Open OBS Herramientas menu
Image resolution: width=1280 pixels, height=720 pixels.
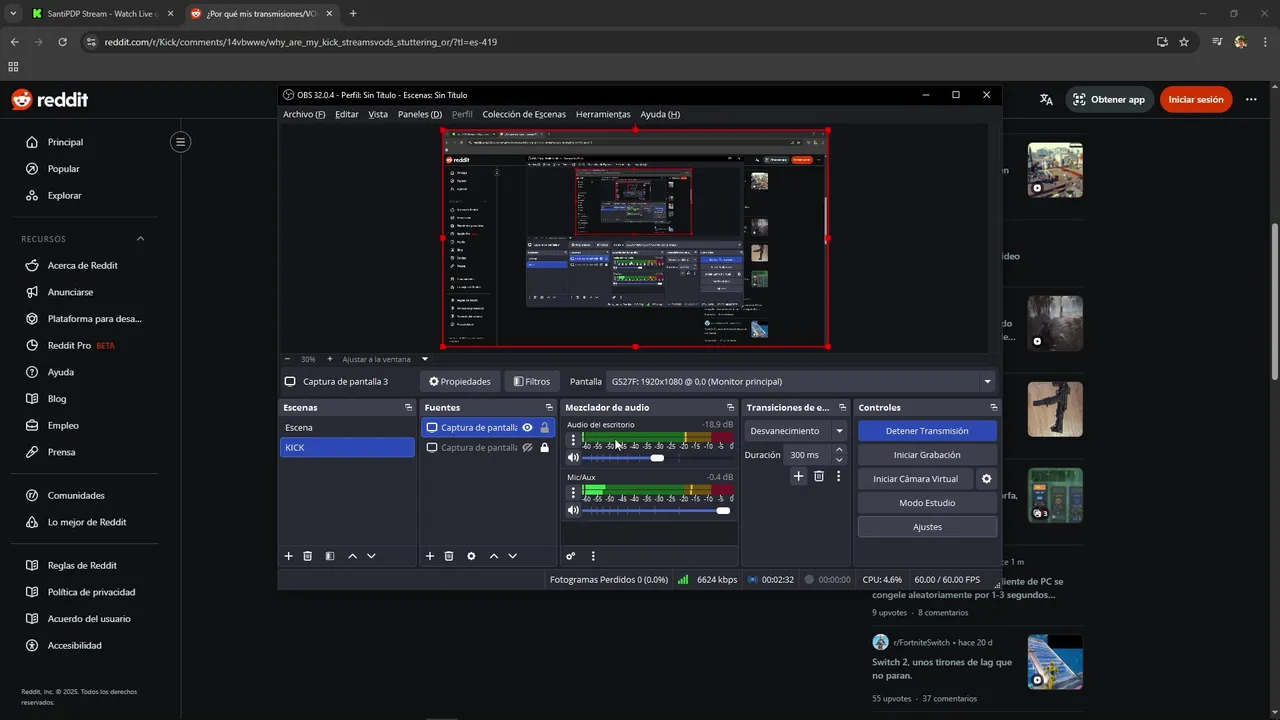(x=603, y=114)
